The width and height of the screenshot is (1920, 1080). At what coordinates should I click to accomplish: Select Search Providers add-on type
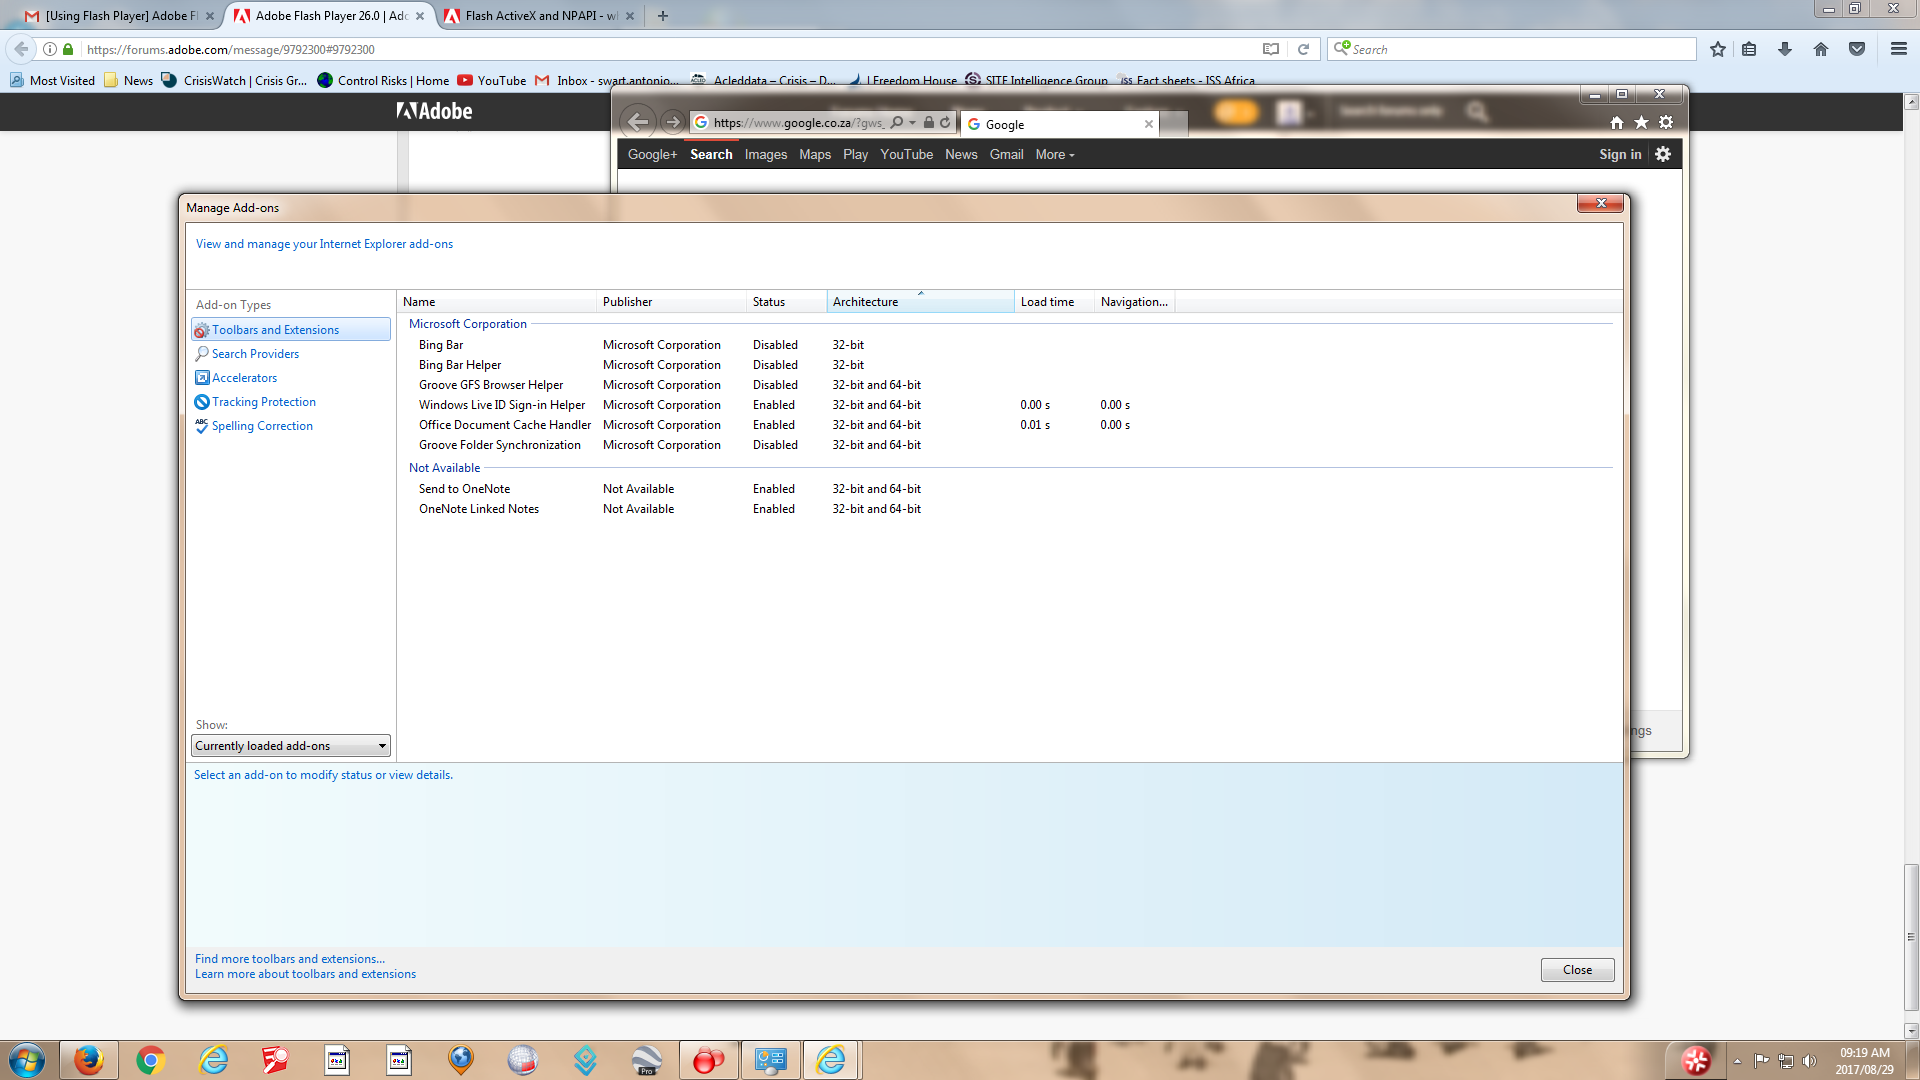coord(255,354)
